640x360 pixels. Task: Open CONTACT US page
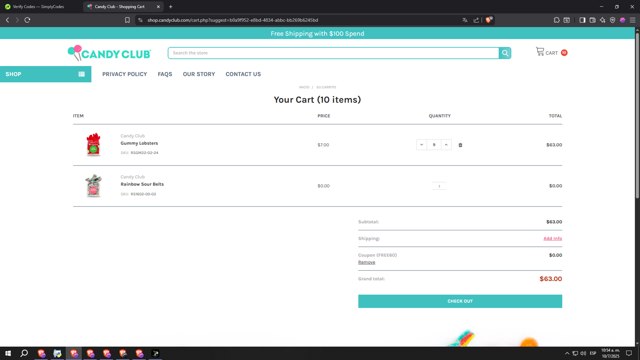243,74
